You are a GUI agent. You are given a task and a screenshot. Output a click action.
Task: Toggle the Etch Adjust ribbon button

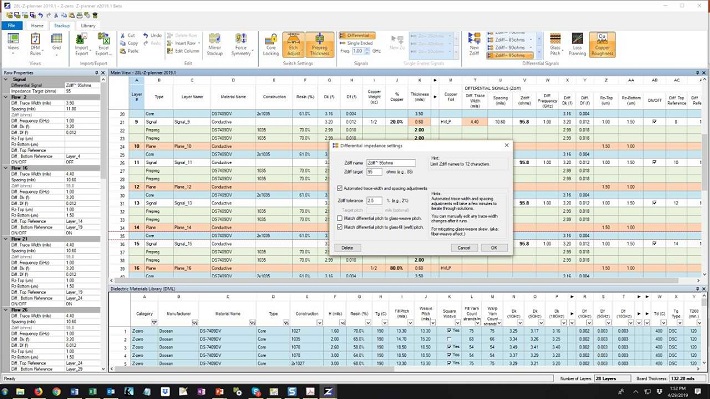293,44
